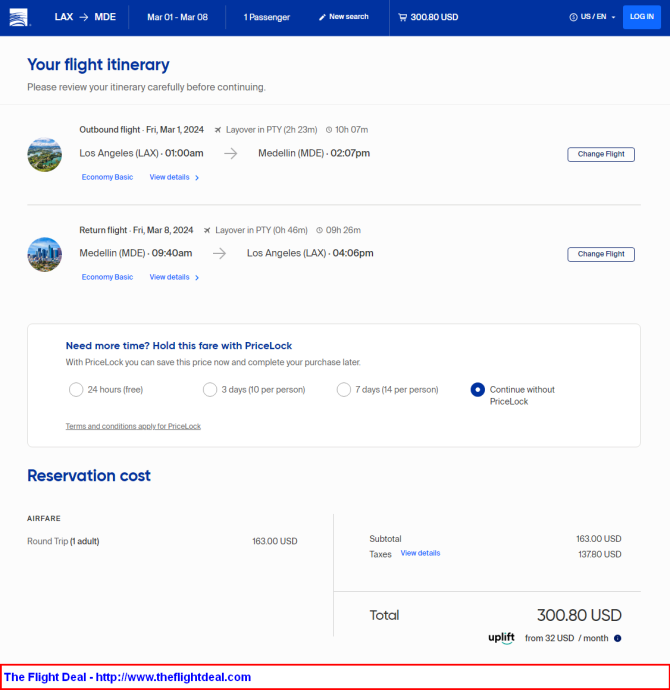
Task: Click 'Need more time? Hold this fare with PriceLock' heading
Action: tap(179, 346)
